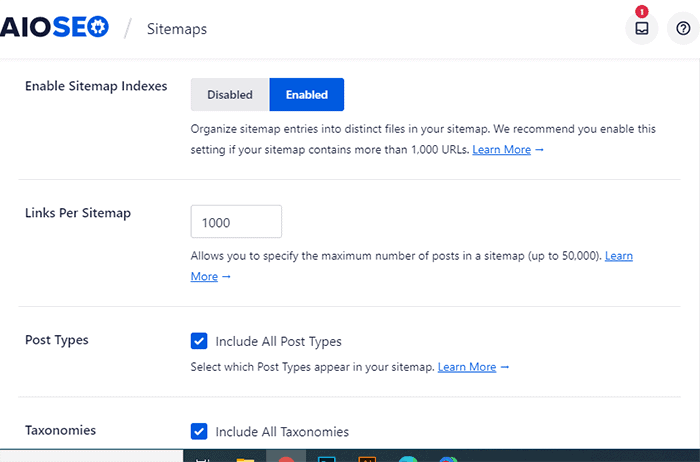Uncheck Include All Taxonomies checkbox
This screenshot has width=700, height=462.
pos(199,432)
